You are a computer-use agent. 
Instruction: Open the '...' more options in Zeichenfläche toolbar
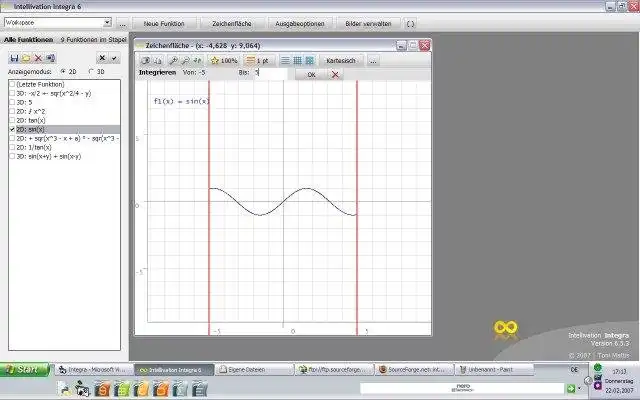click(x=373, y=61)
